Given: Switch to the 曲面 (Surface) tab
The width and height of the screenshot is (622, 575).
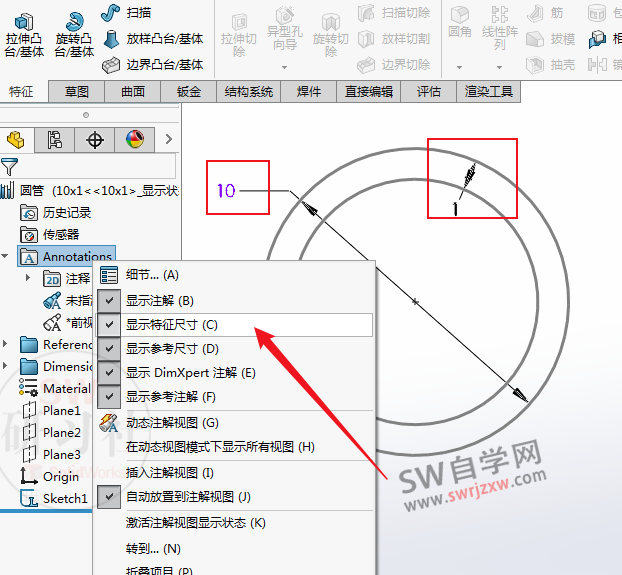Looking at the screenshot, I should (133, 92).
